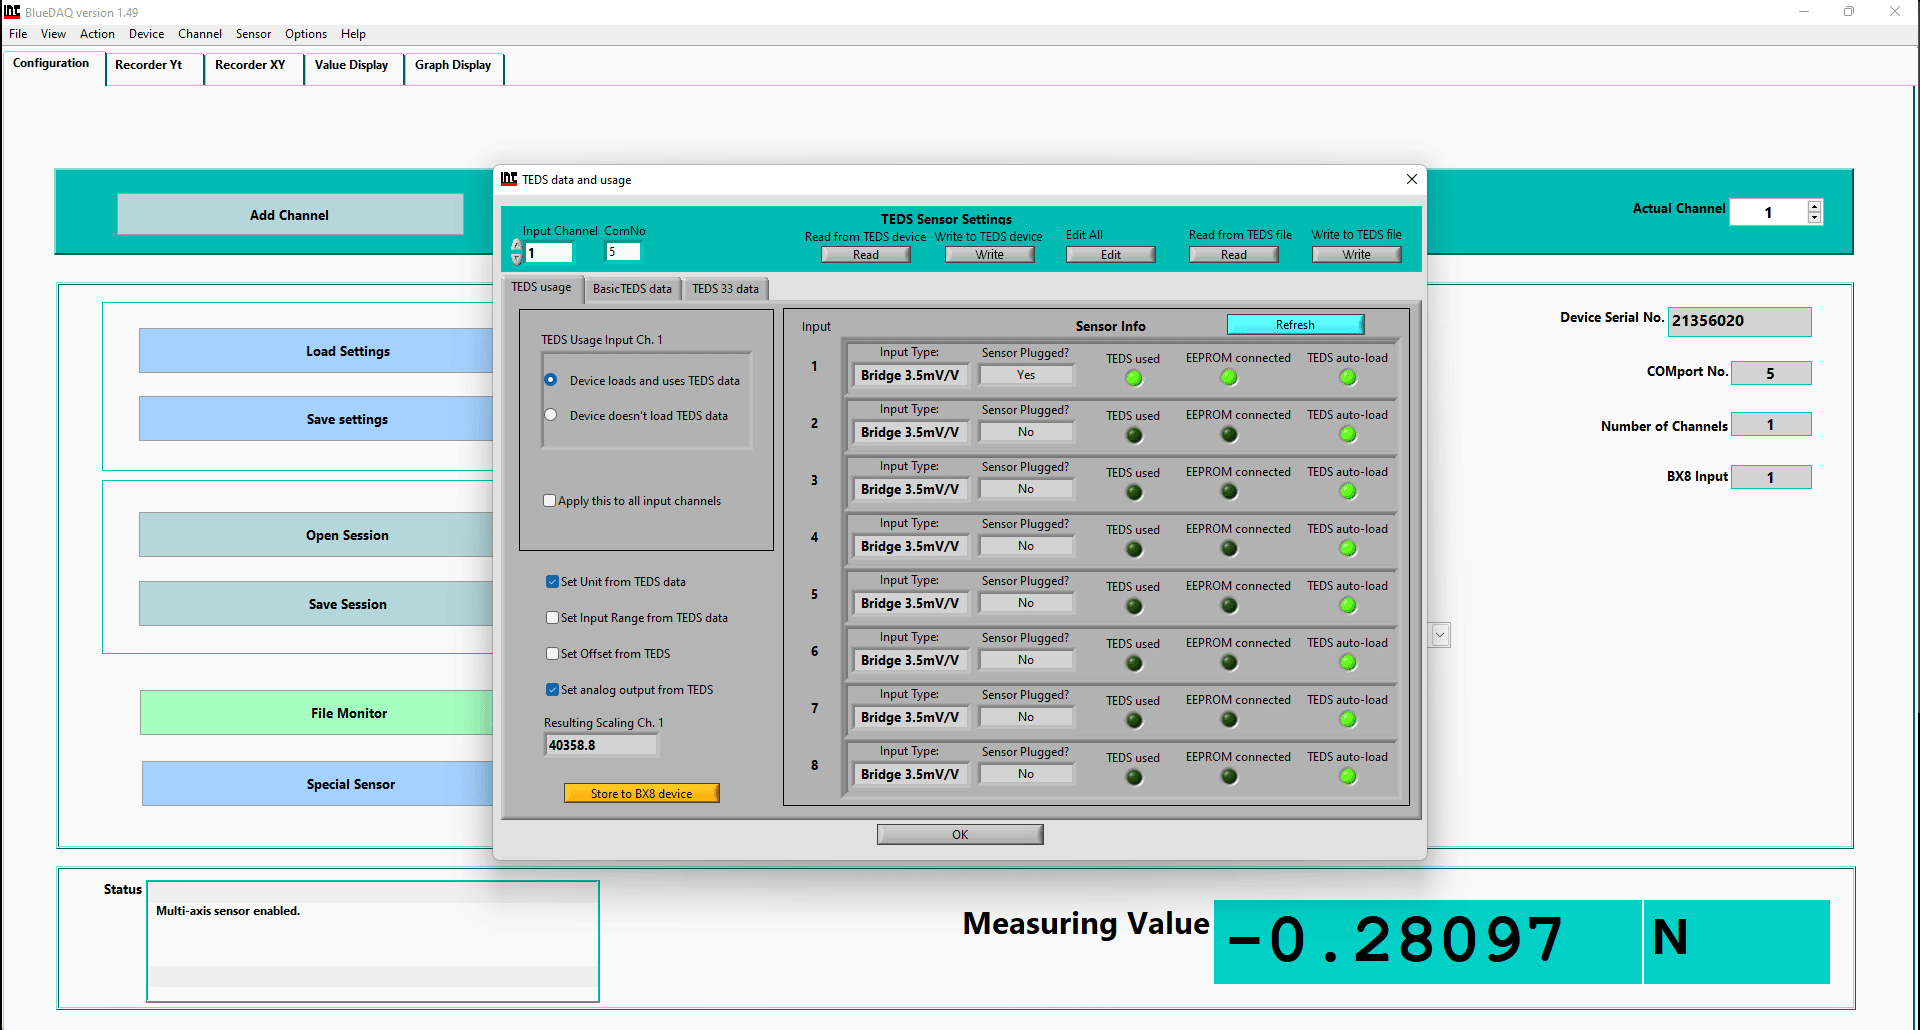1920x1030 pixels.
Task: Click the TEDS used indicator for input 1
Action: [x=1133, y=378]
